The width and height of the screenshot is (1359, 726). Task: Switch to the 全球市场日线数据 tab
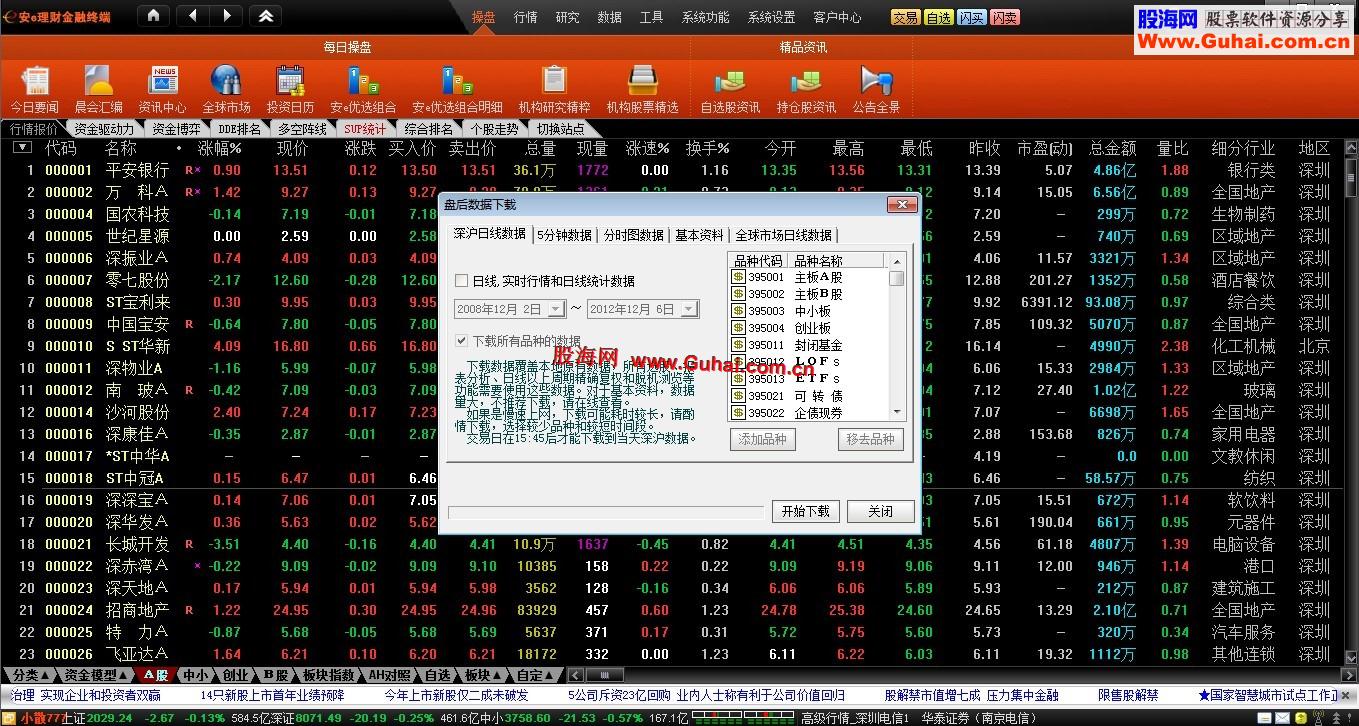(783, 235)
